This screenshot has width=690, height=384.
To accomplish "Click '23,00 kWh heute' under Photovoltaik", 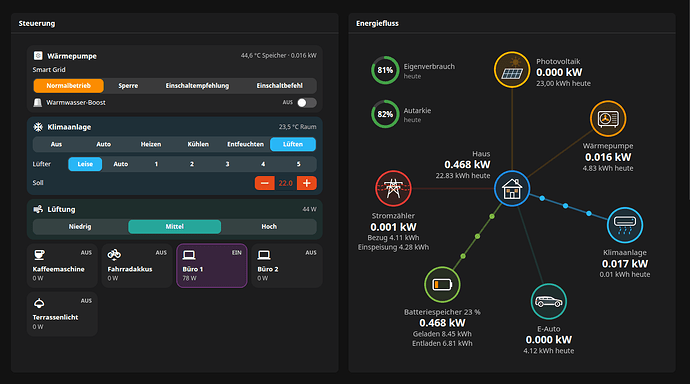I will 563,84.
